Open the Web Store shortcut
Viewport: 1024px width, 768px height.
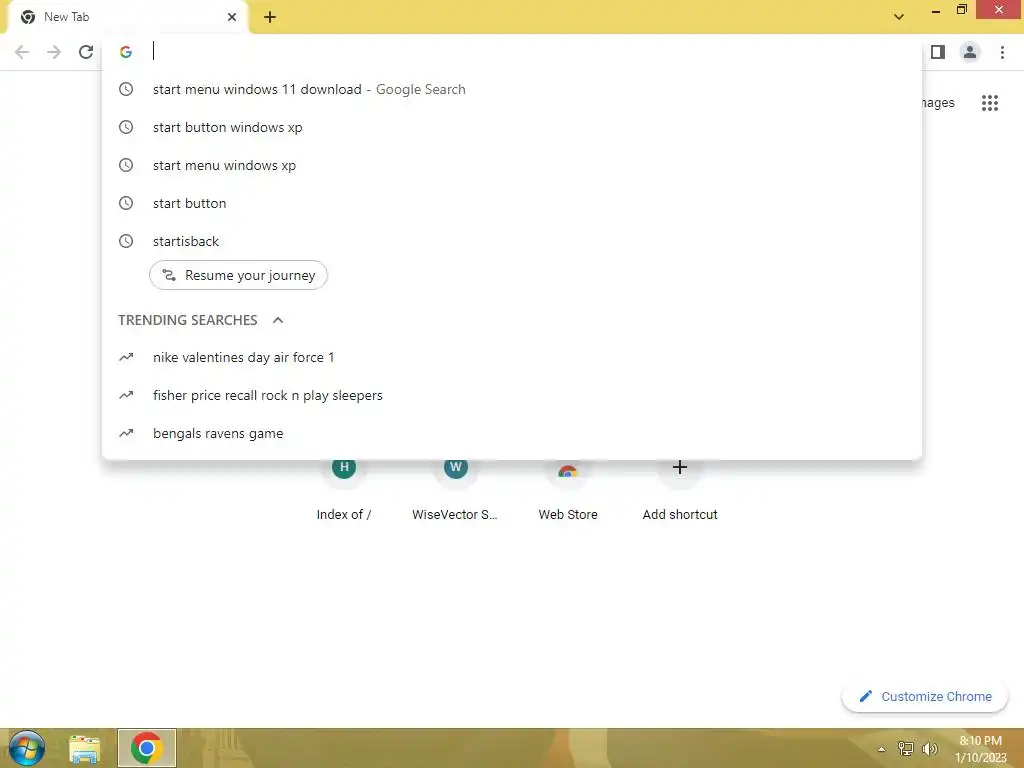tap(568, 490)
